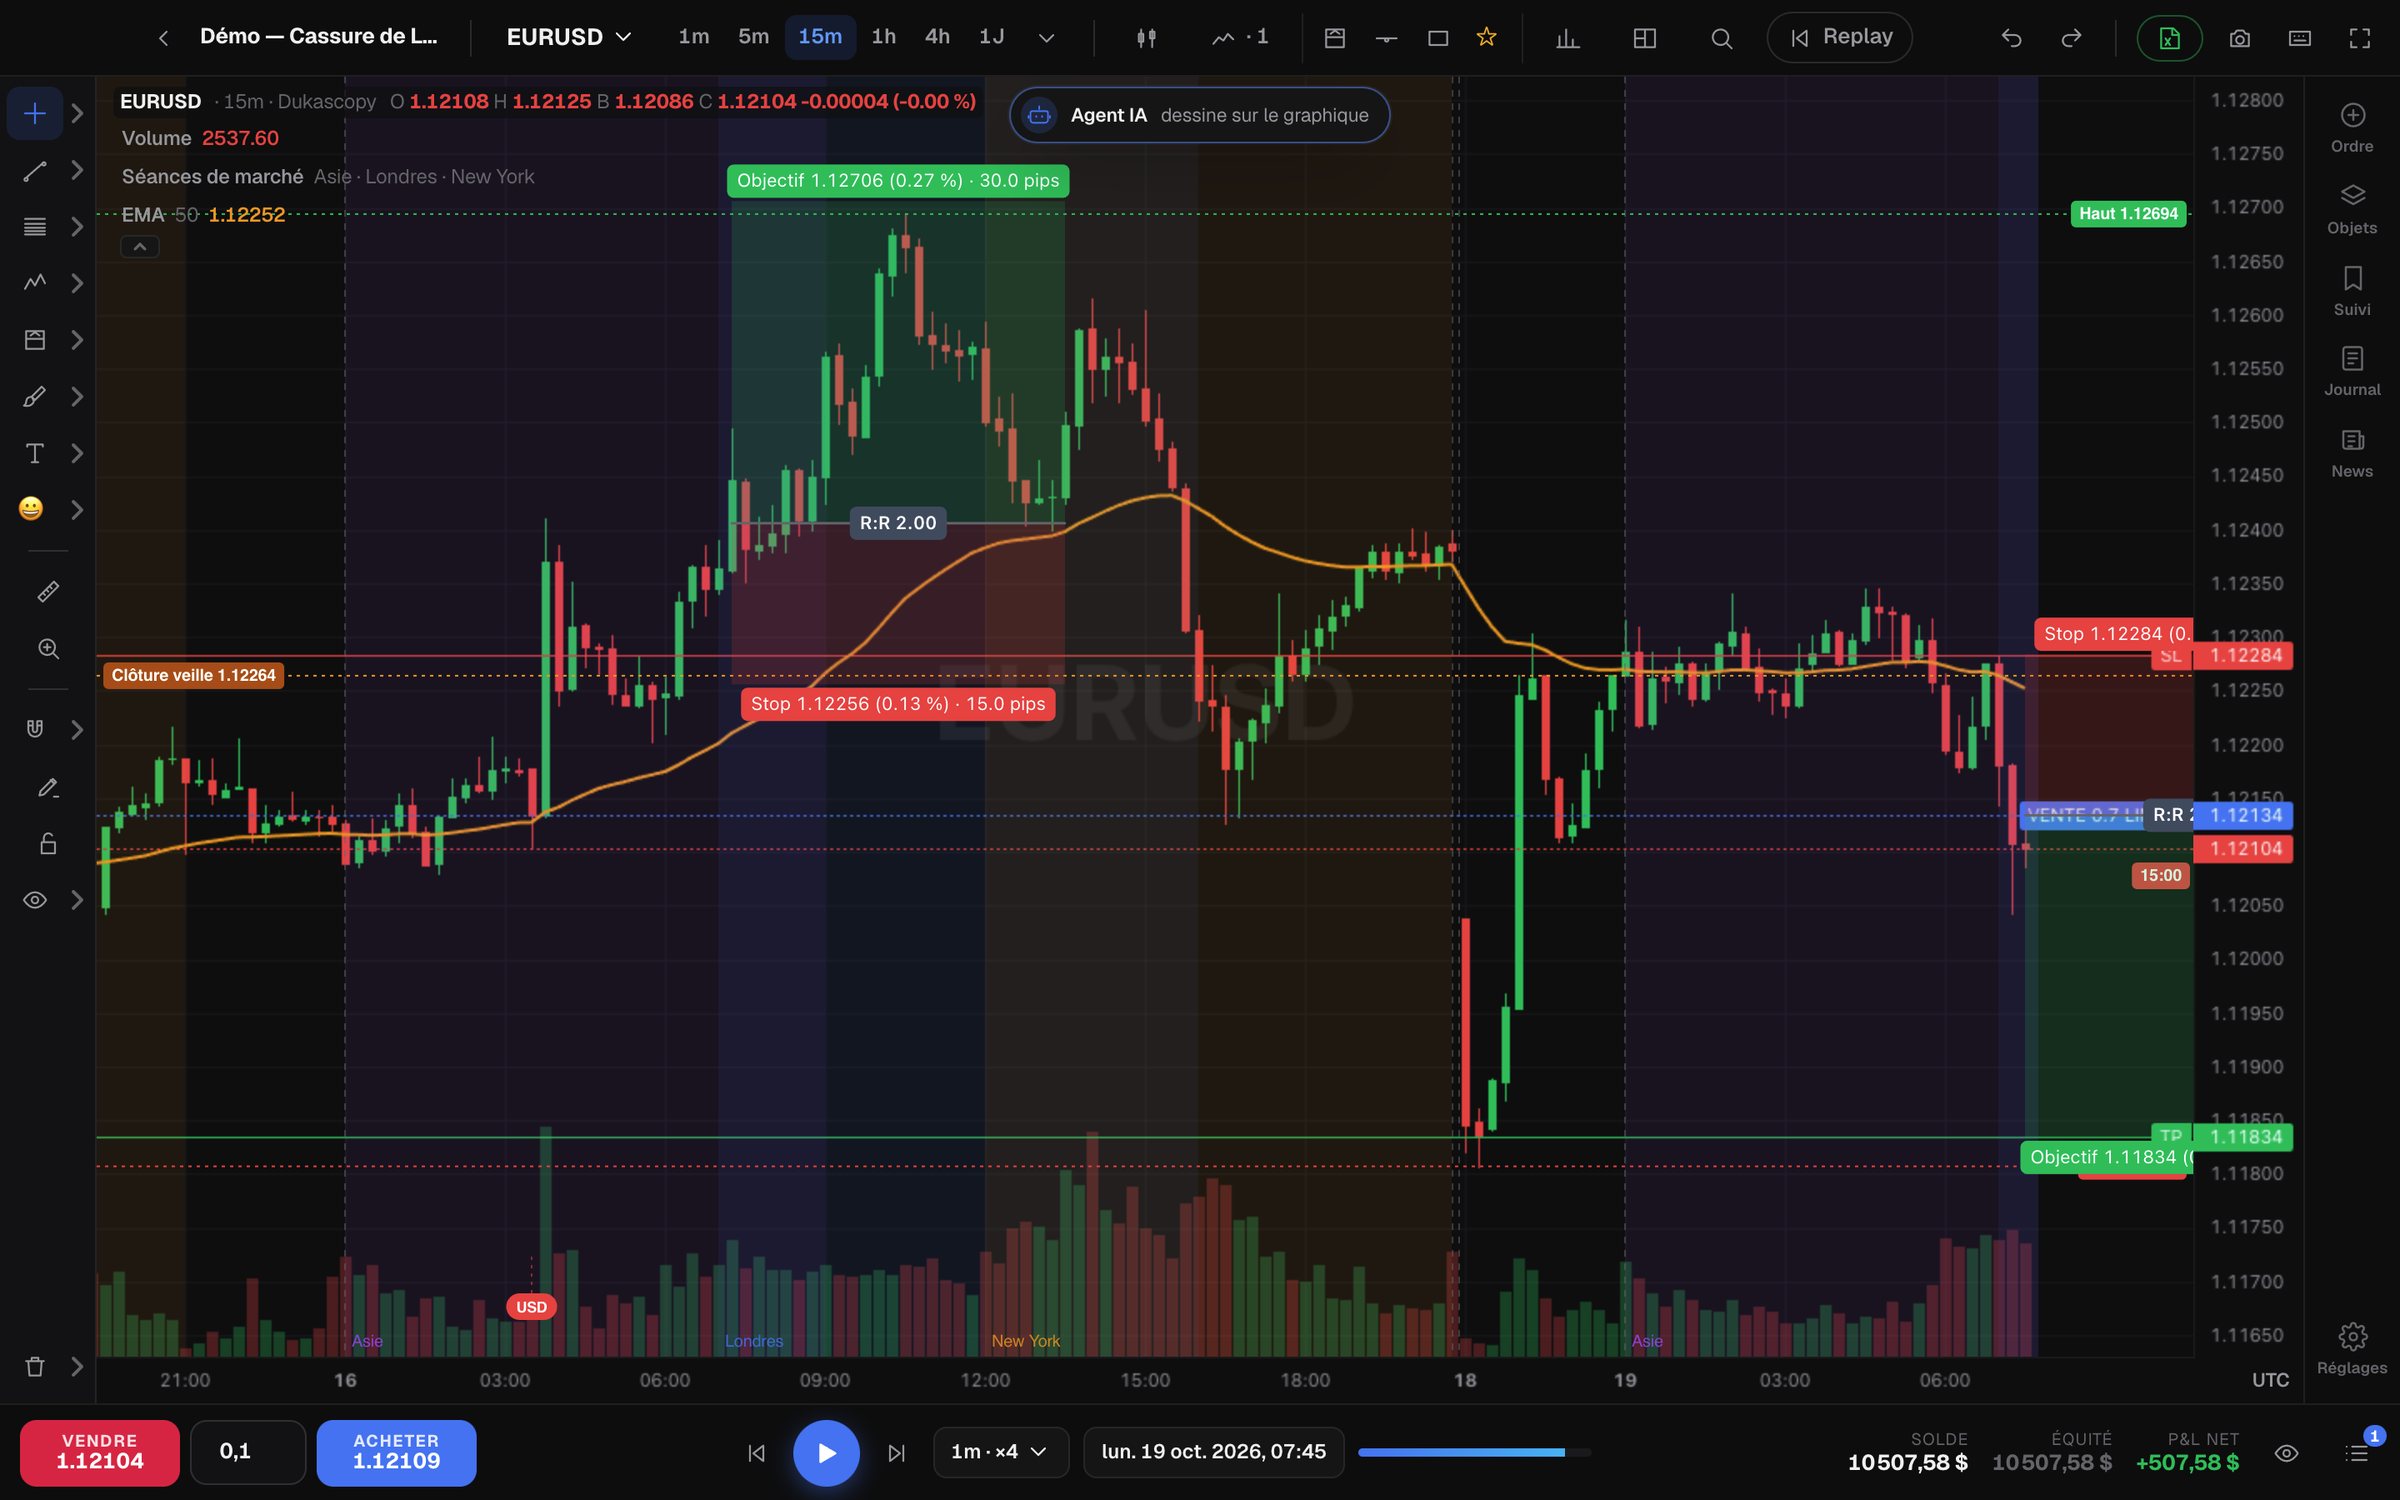
Task: Click the lot size 0,1 field
Action: coord(248,1452)
